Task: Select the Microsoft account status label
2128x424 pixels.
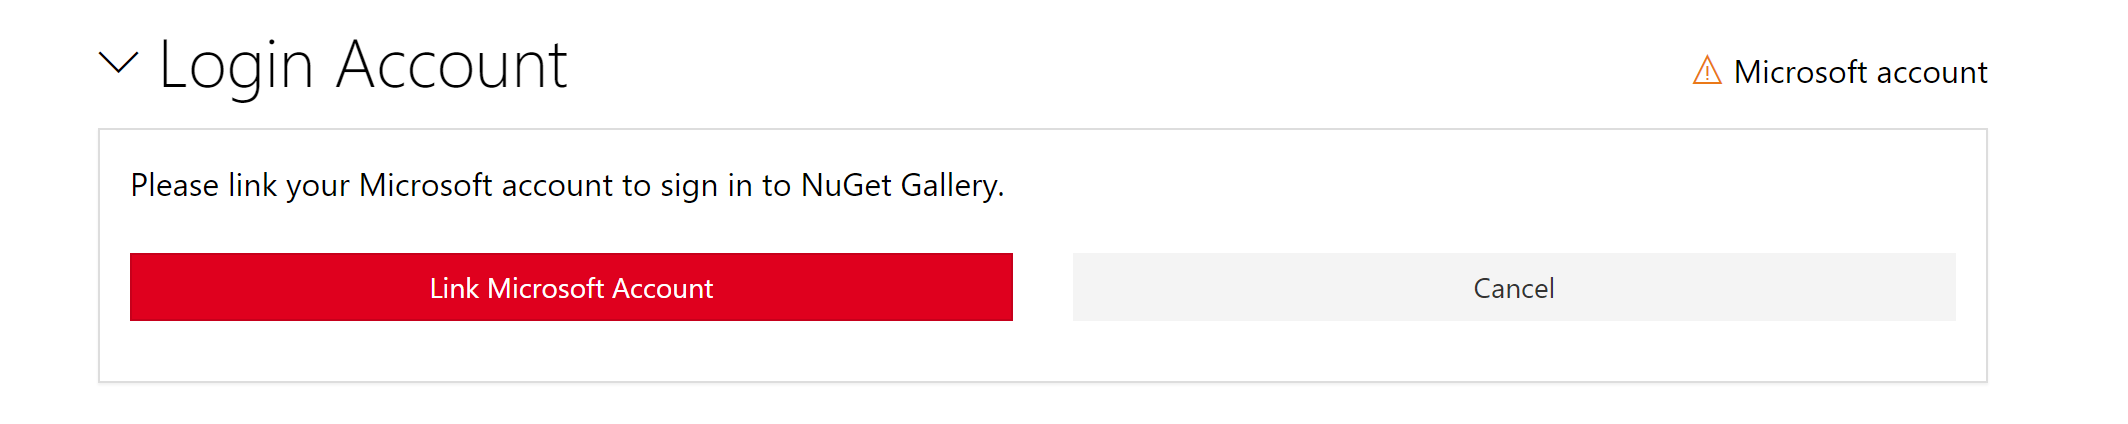Action: 1860,72
